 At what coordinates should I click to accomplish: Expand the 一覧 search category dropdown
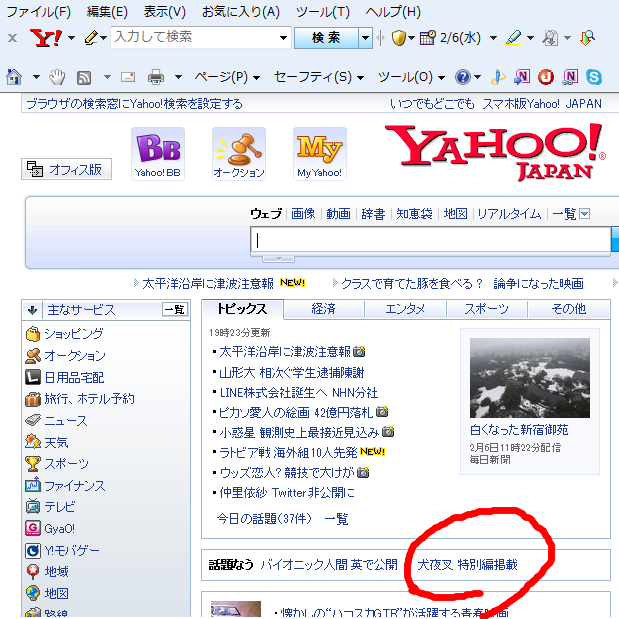pyautogui.click(x=585, y=214)
